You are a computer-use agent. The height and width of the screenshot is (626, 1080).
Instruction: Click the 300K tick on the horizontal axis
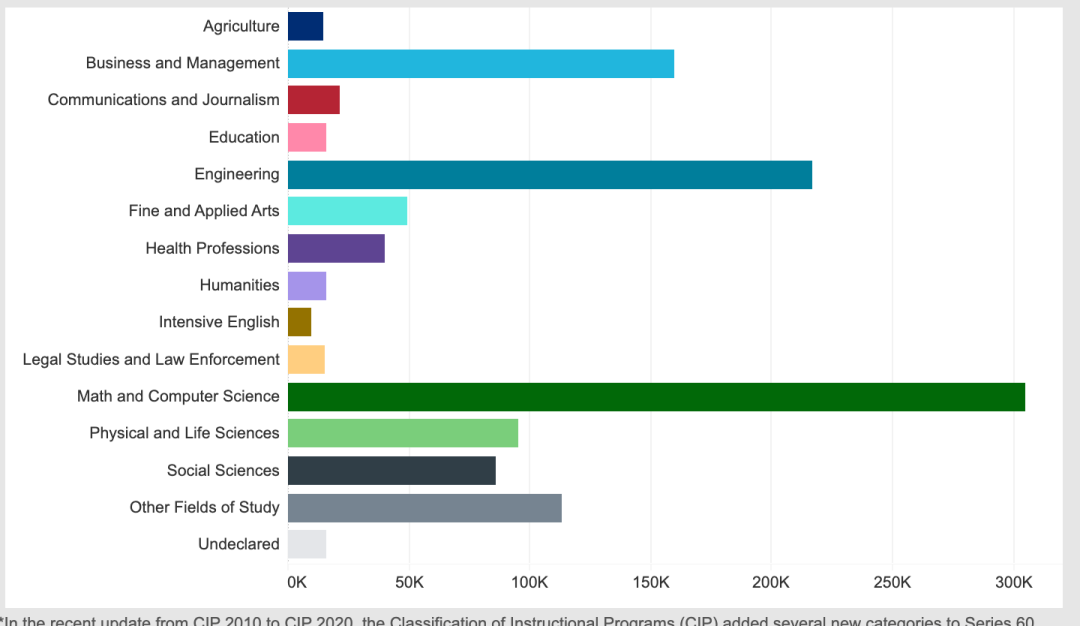(x=1013, y=582)
